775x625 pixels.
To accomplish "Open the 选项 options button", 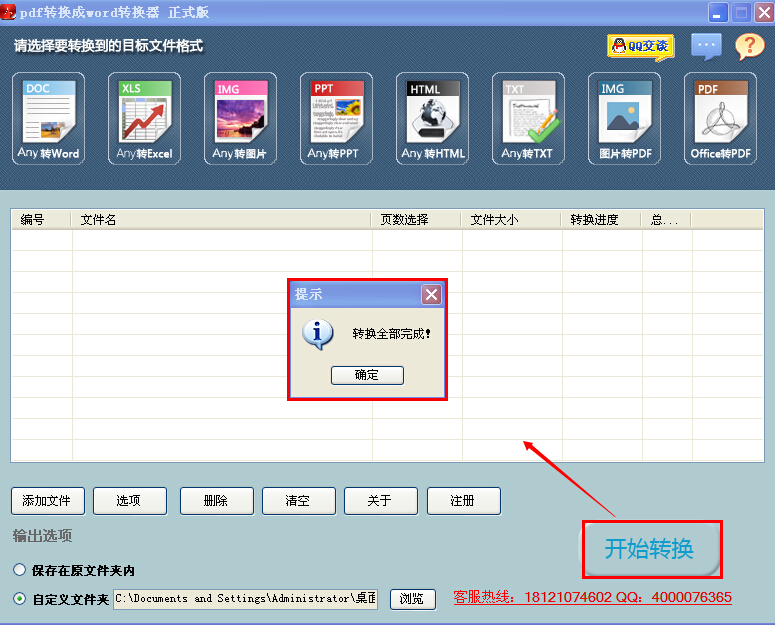I will pos(130,501).
